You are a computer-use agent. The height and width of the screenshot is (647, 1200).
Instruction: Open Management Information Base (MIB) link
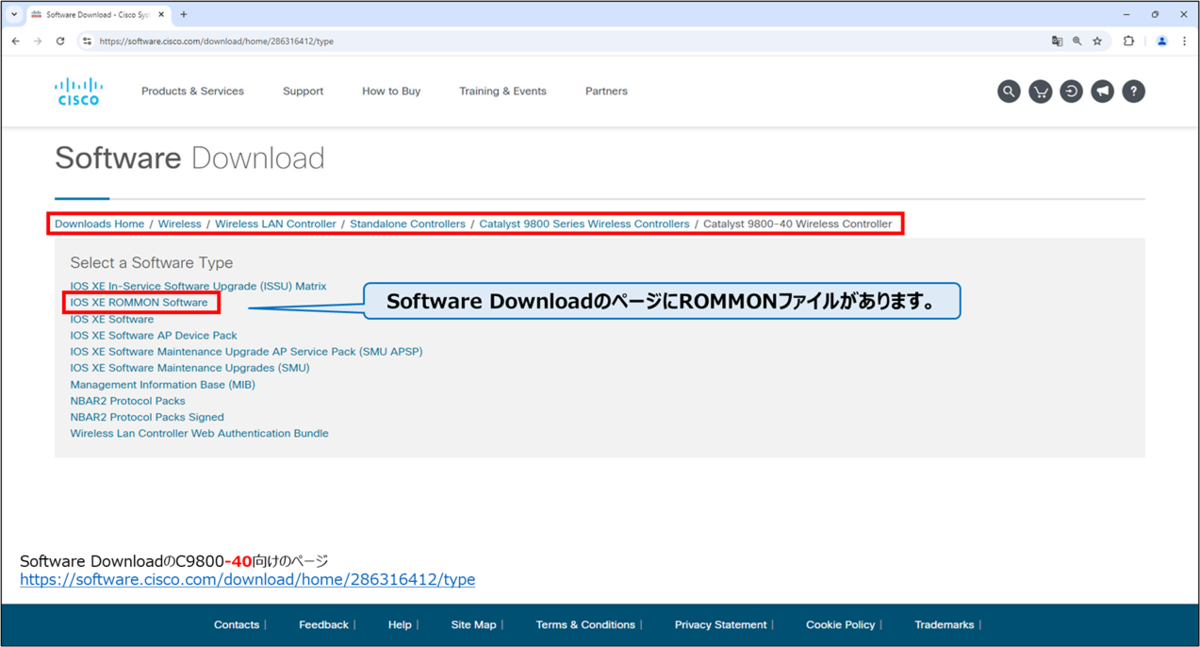(x=162, y=384)
